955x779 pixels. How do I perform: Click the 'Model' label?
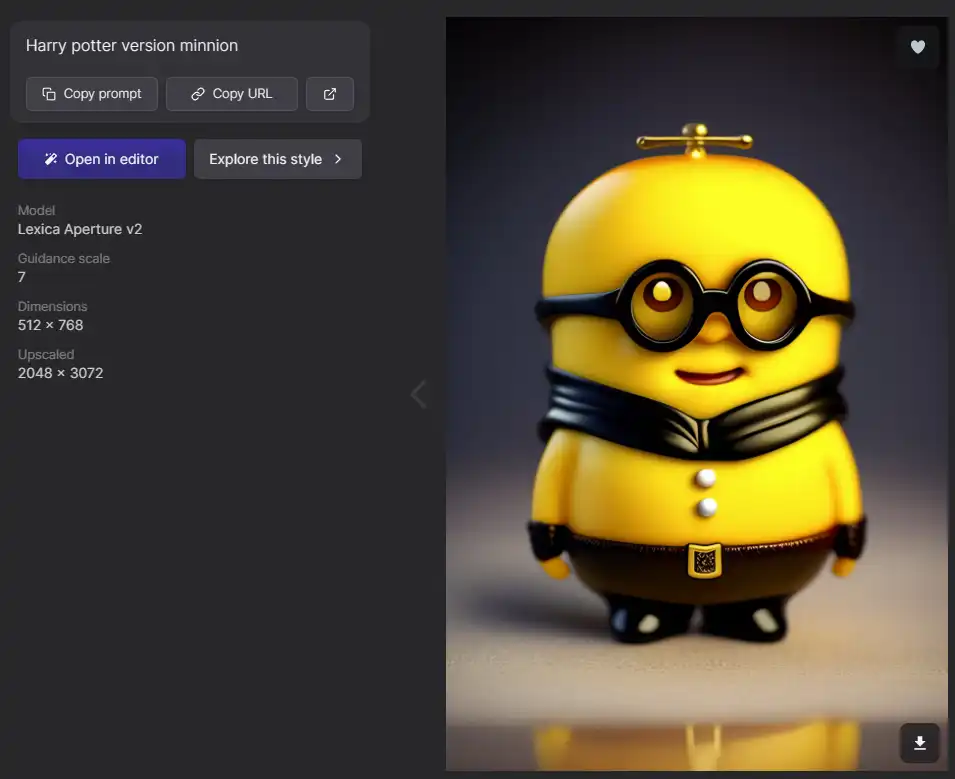point(37,210)
